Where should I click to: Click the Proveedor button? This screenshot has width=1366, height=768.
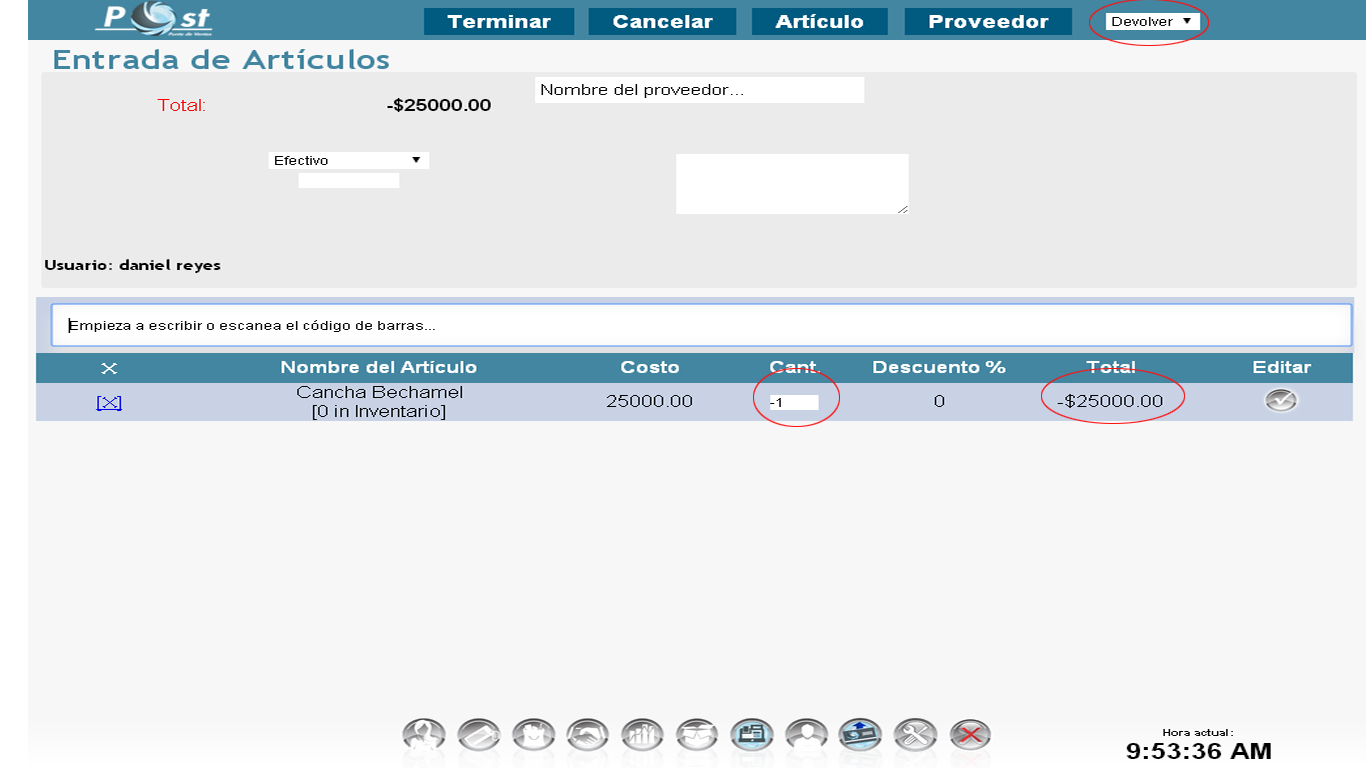pyautogui.click(x=988, y=22)
